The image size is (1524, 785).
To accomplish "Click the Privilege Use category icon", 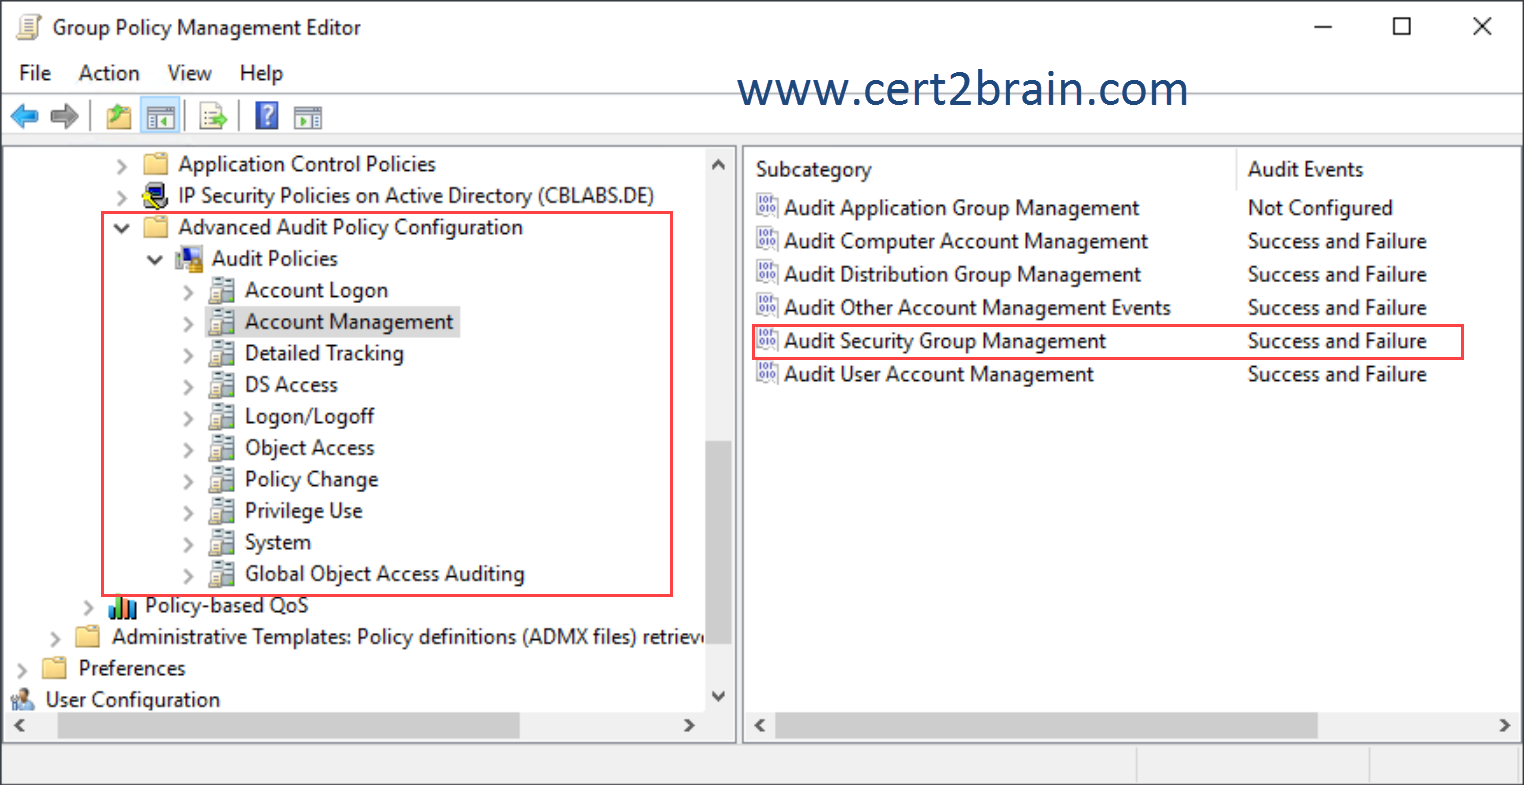I will point(221,511).
